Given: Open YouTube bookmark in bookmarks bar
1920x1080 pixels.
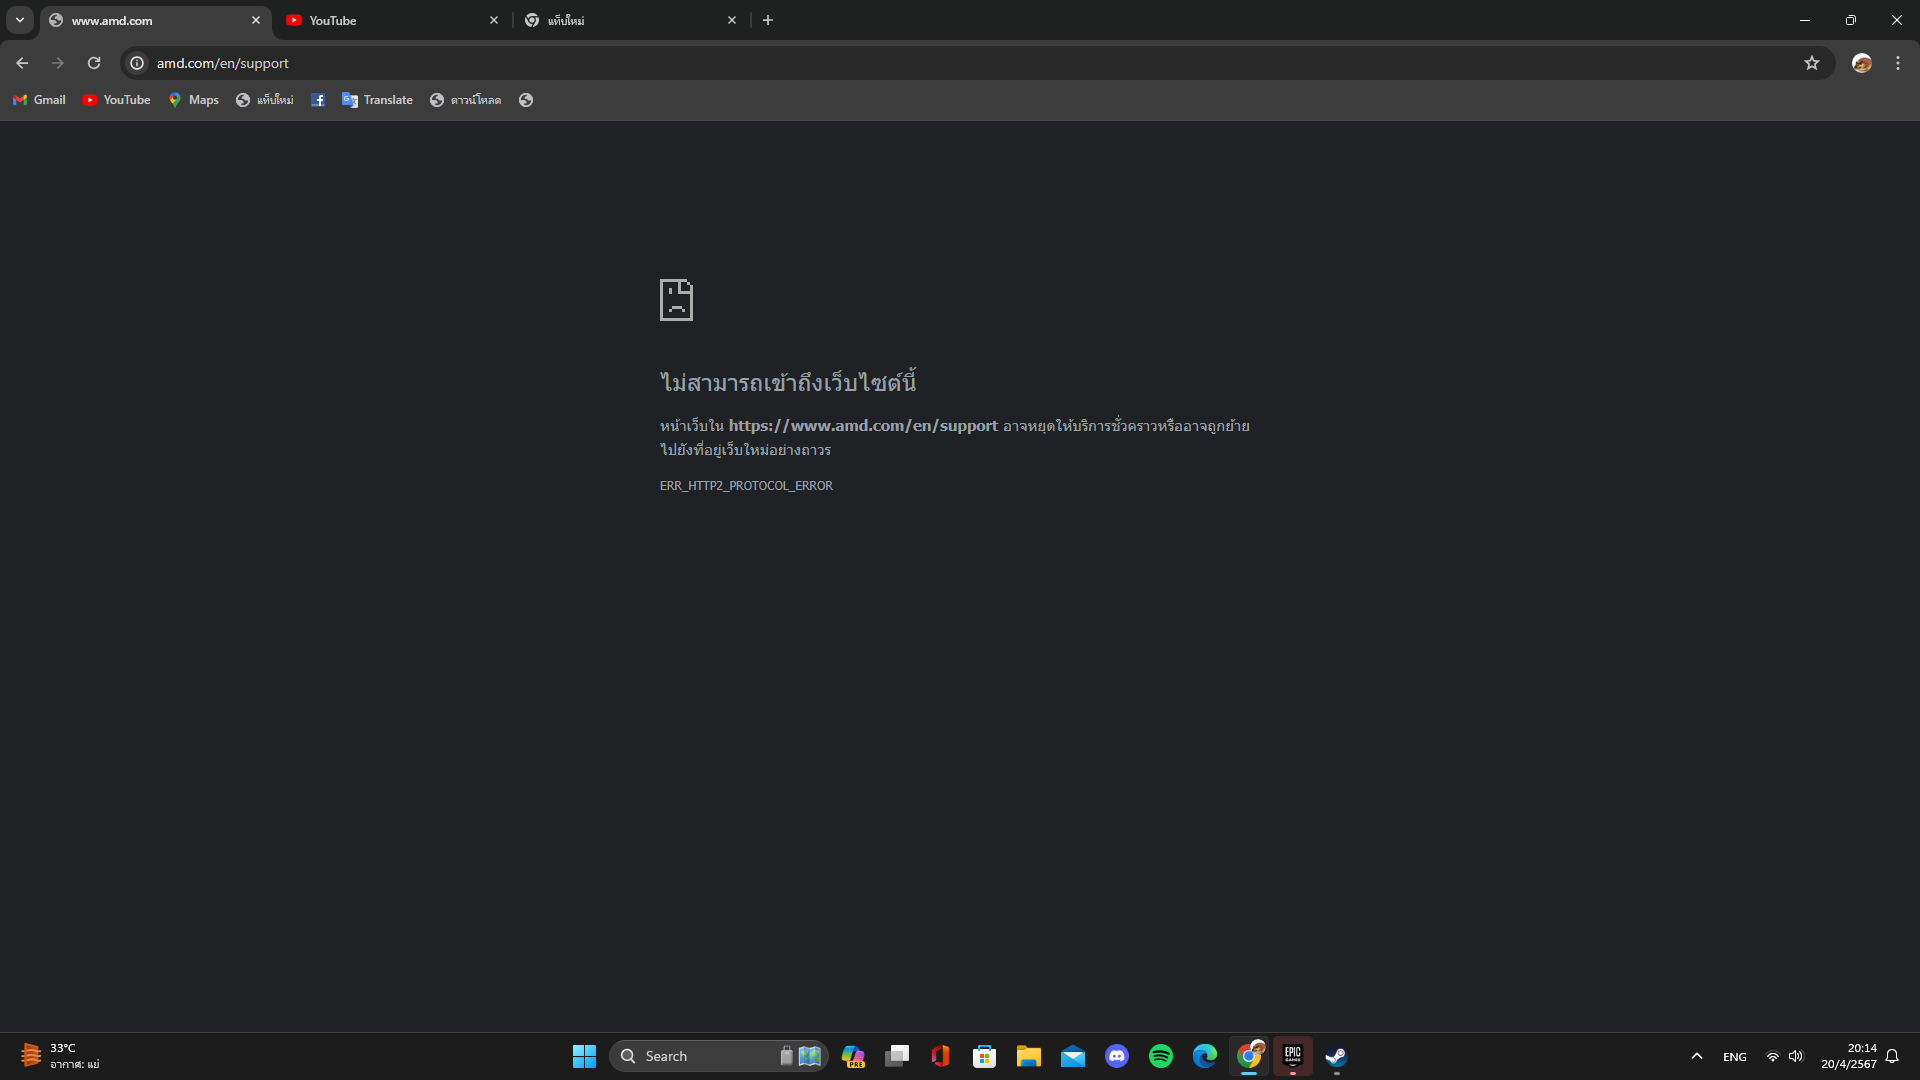Looking at the screenshot, I should [116, 100].
